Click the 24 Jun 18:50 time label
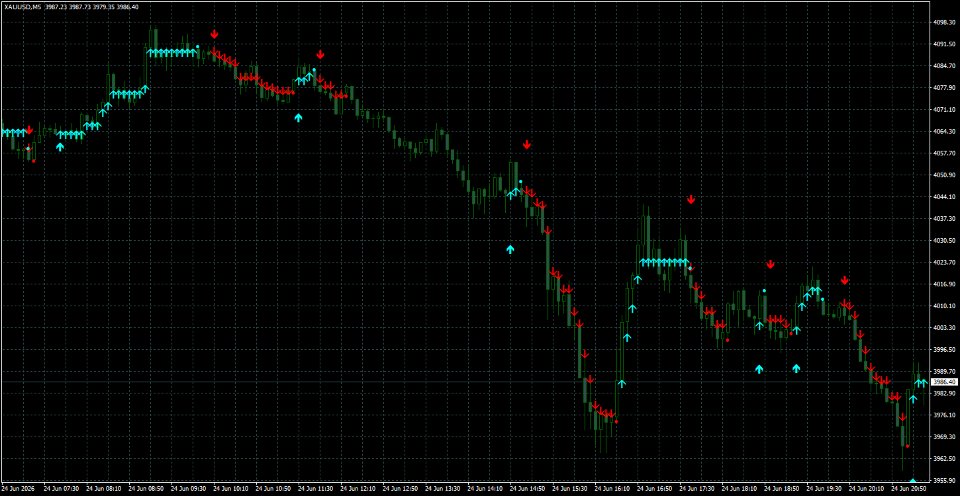The width and height of the screenshot is (960, 496). [782, 489]
